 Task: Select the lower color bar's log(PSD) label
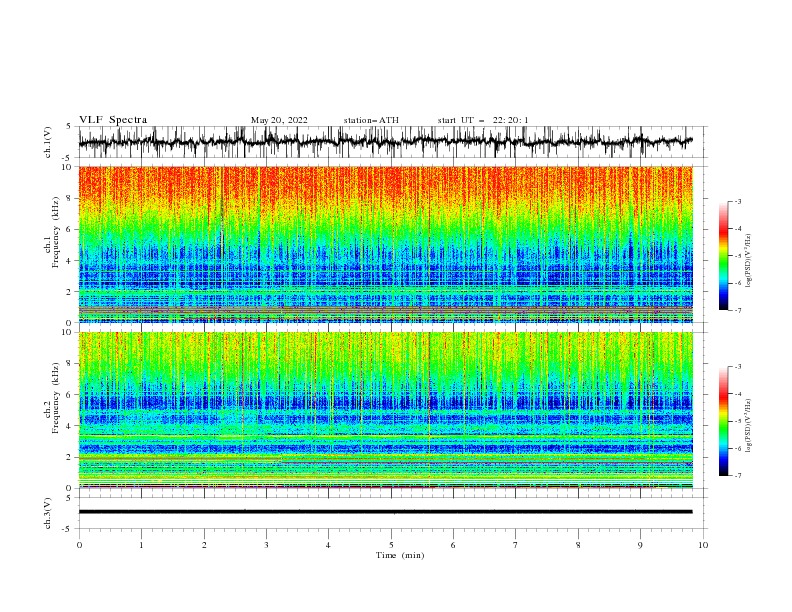(x=748, y=426)
